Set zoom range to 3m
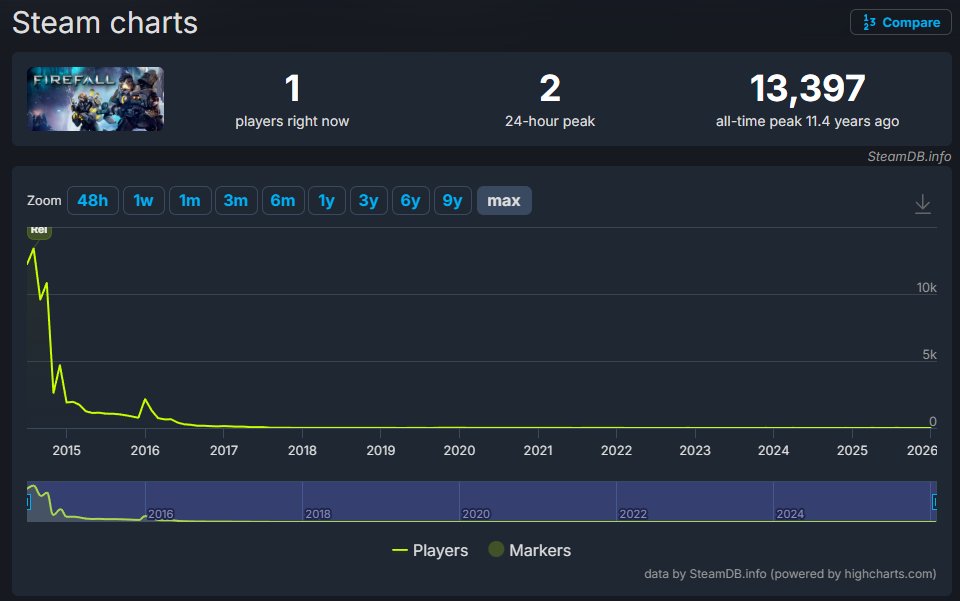The width and height of the screenshot is (960, 601). 236,201
